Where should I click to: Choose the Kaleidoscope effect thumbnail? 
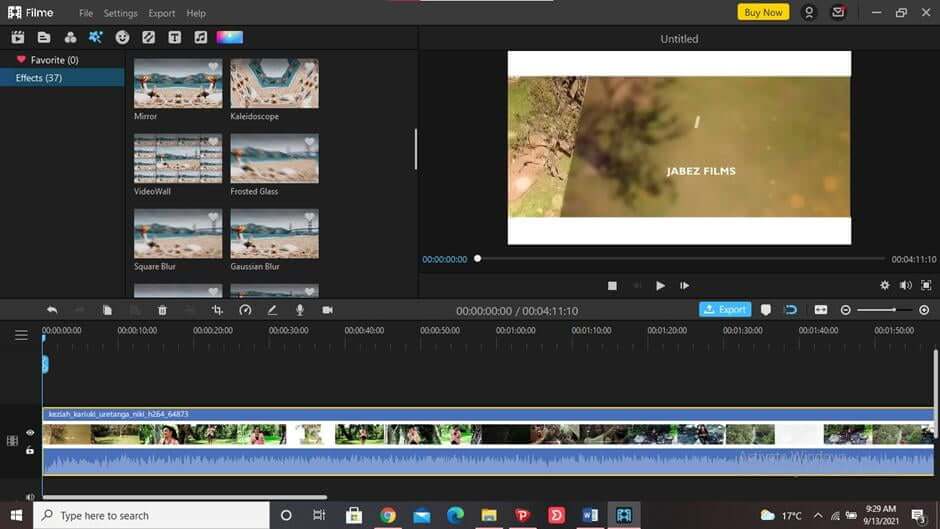click(x=275, y=83)
